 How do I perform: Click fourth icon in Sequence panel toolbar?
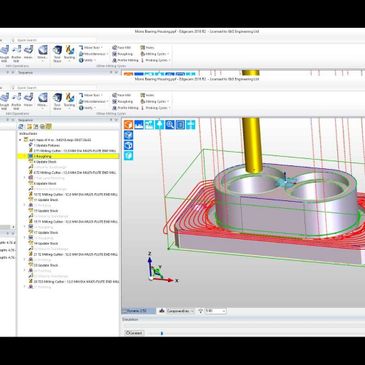coord(42,127)
